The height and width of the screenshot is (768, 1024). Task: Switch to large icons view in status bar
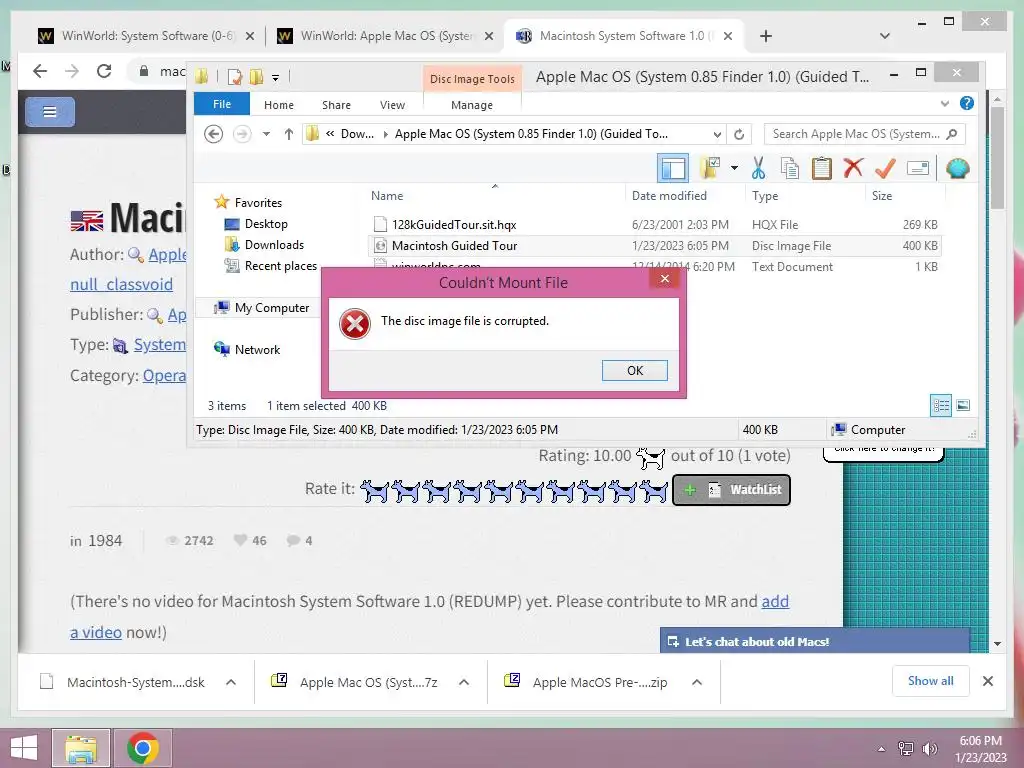click(x=963, y=406)
